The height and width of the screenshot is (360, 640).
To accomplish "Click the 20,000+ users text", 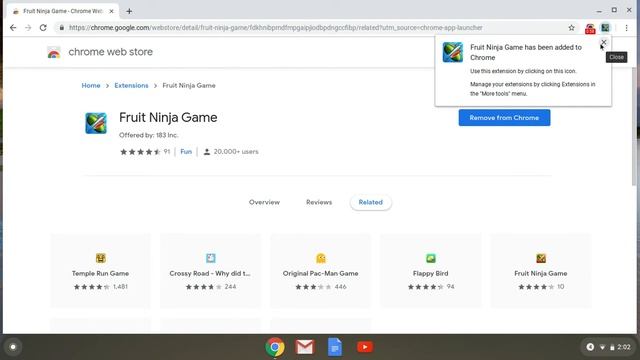I will (x=236, y=152).
